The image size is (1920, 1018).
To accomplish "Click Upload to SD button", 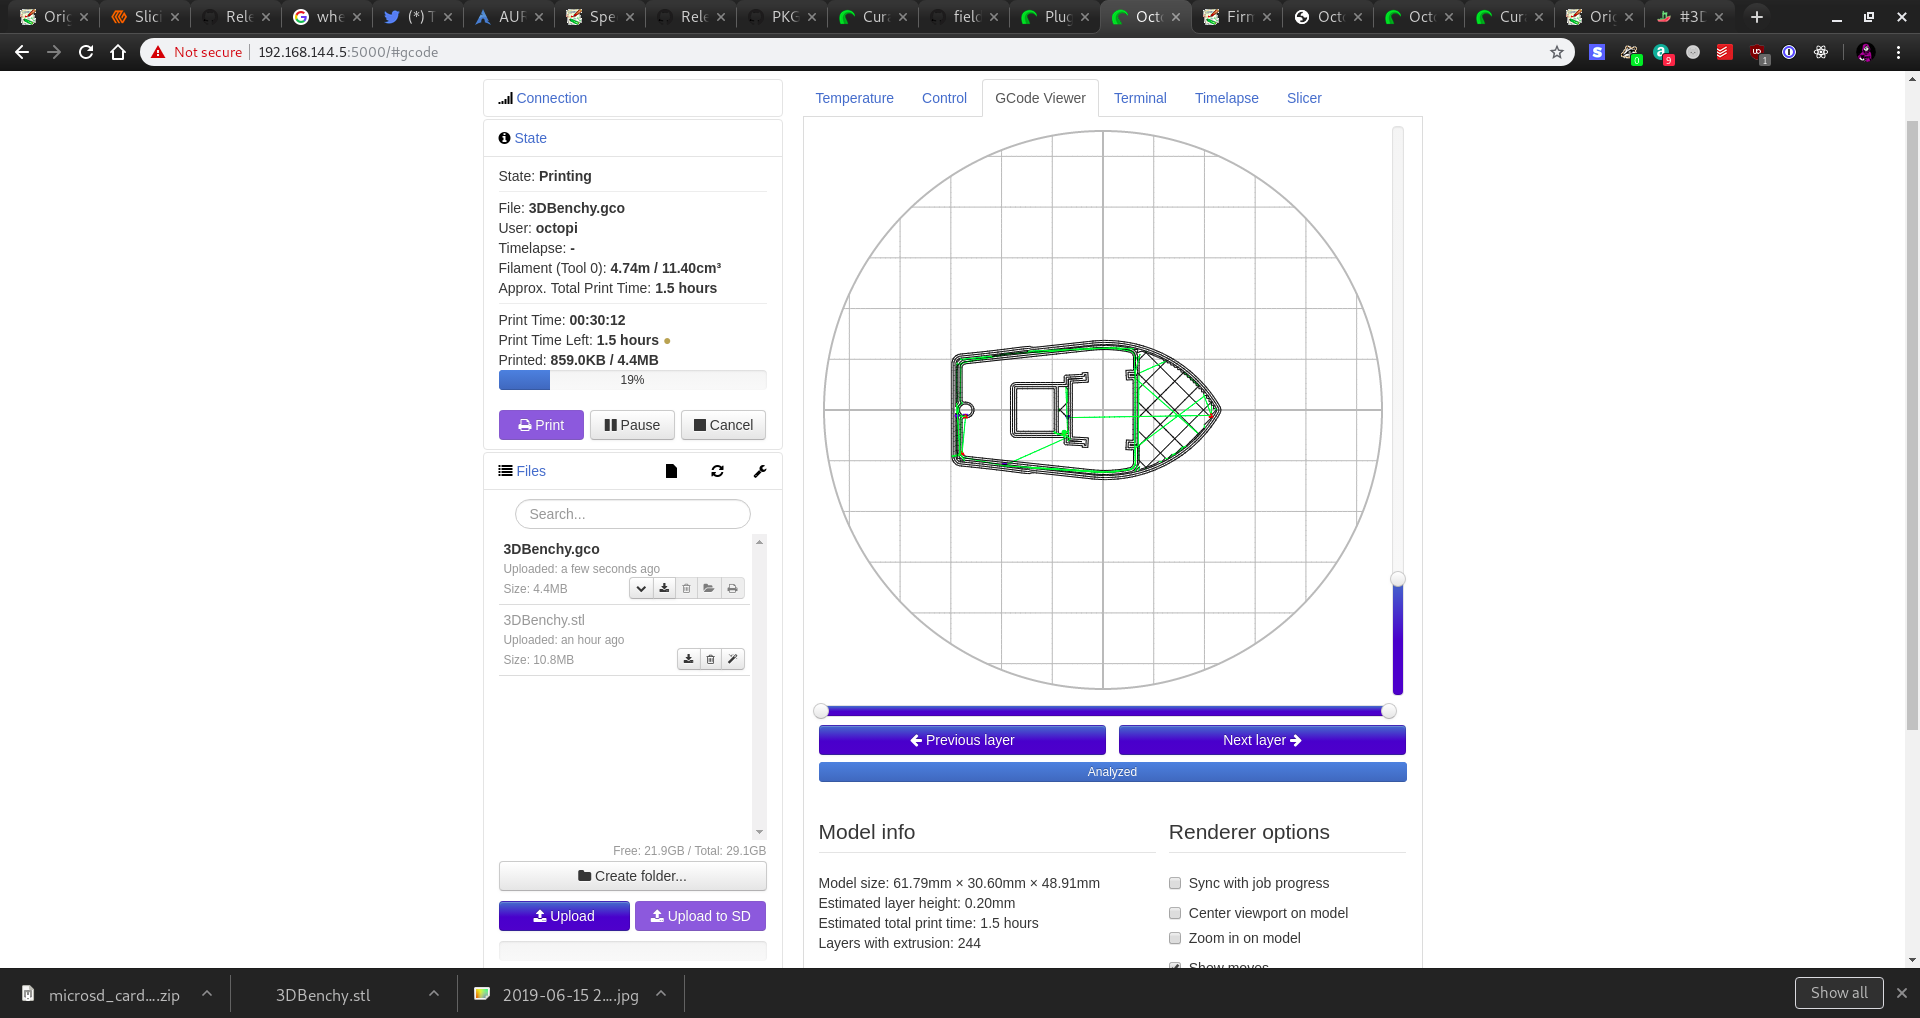I will 700,916.
